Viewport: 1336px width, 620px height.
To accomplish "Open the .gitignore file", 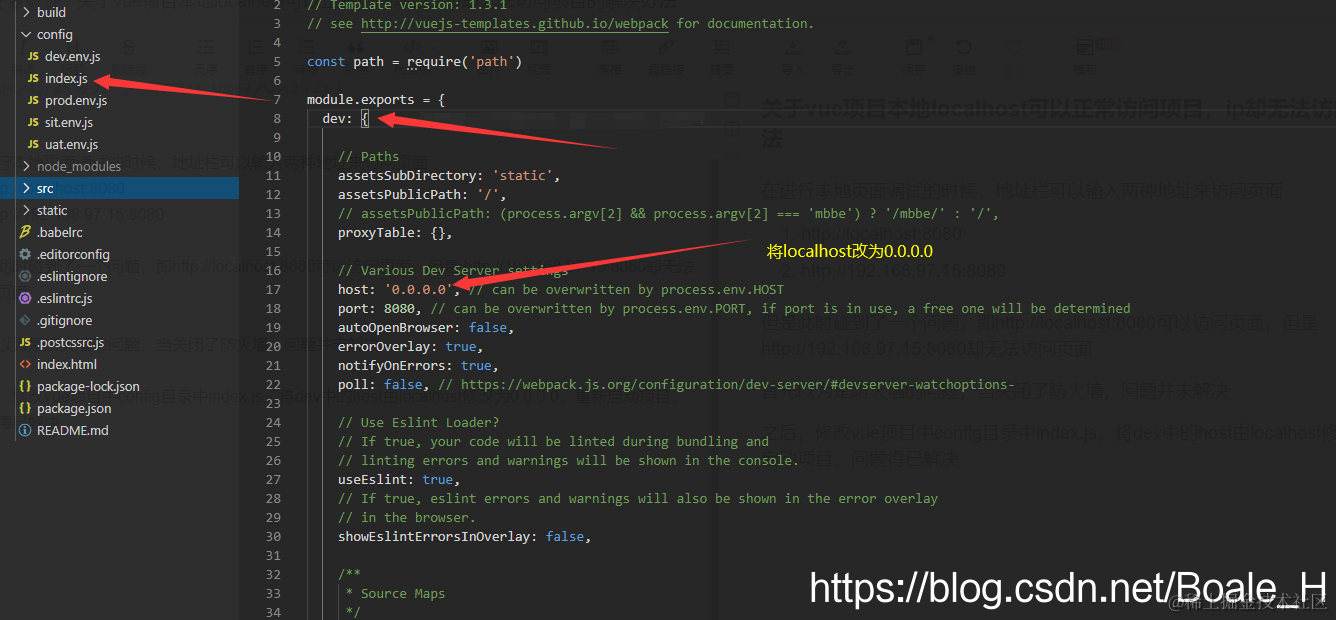I will pos(64,321).
